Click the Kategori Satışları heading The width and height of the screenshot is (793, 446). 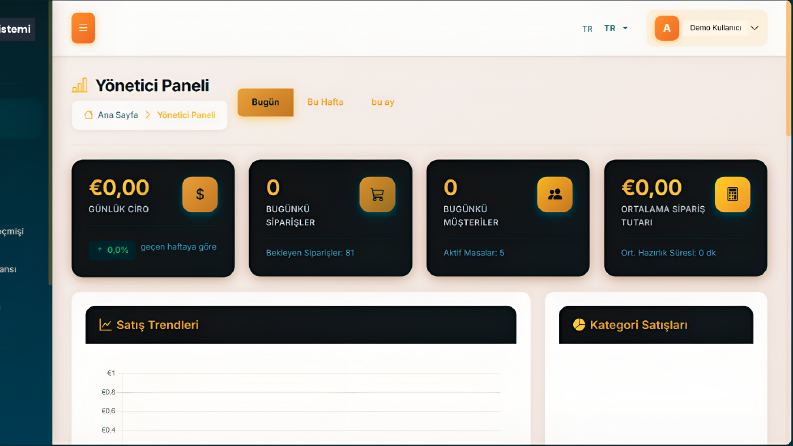coord(638,325)
